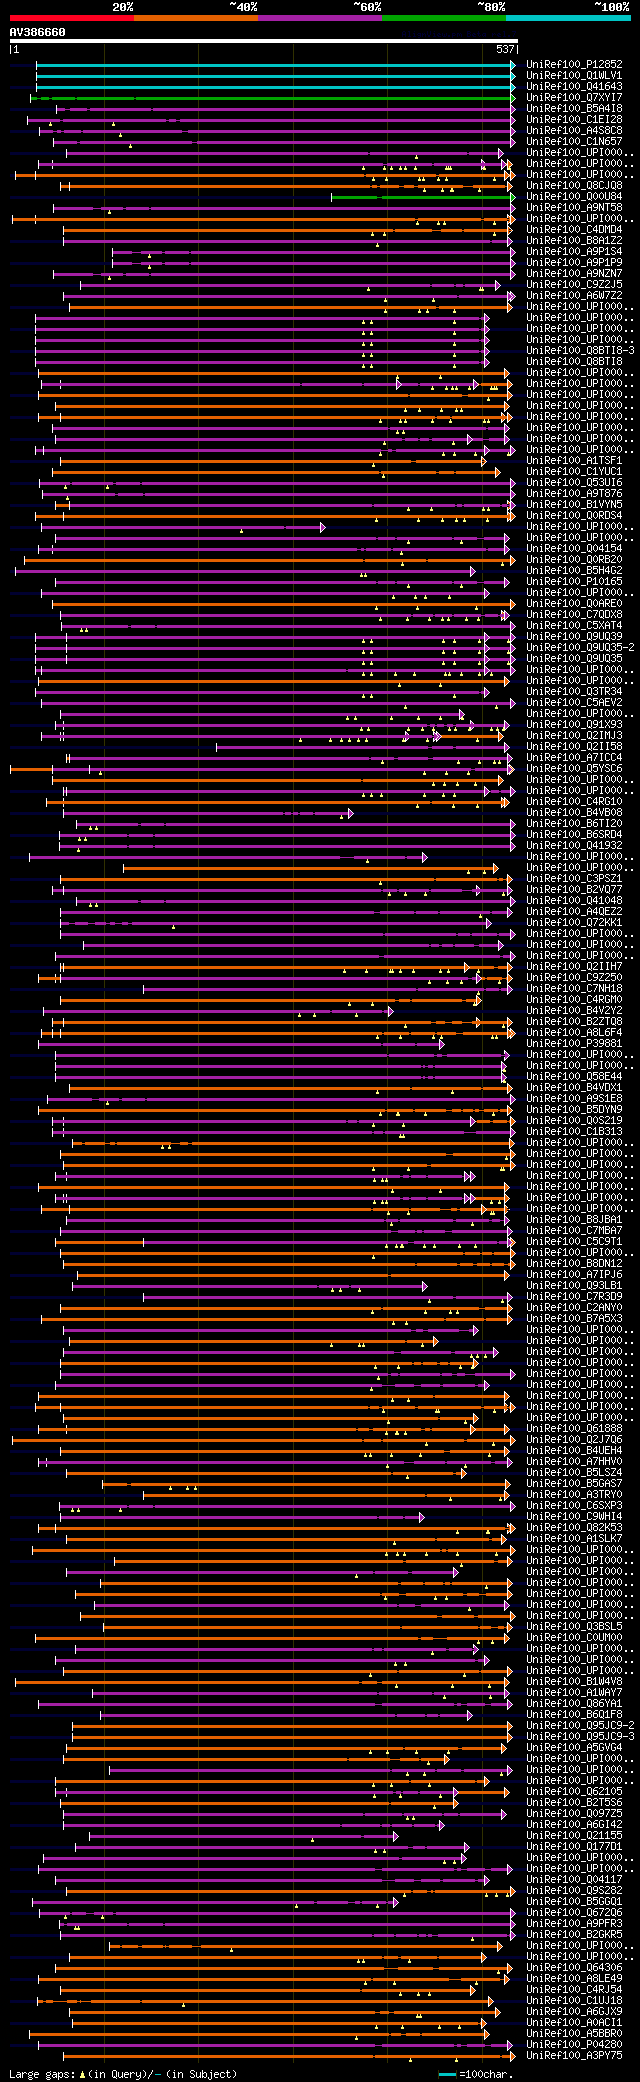Image resolution: width=640 pixels, height=2082 pixels.
Task: Select the UniRef100_B6TI20 label
Action: [574, 823]
